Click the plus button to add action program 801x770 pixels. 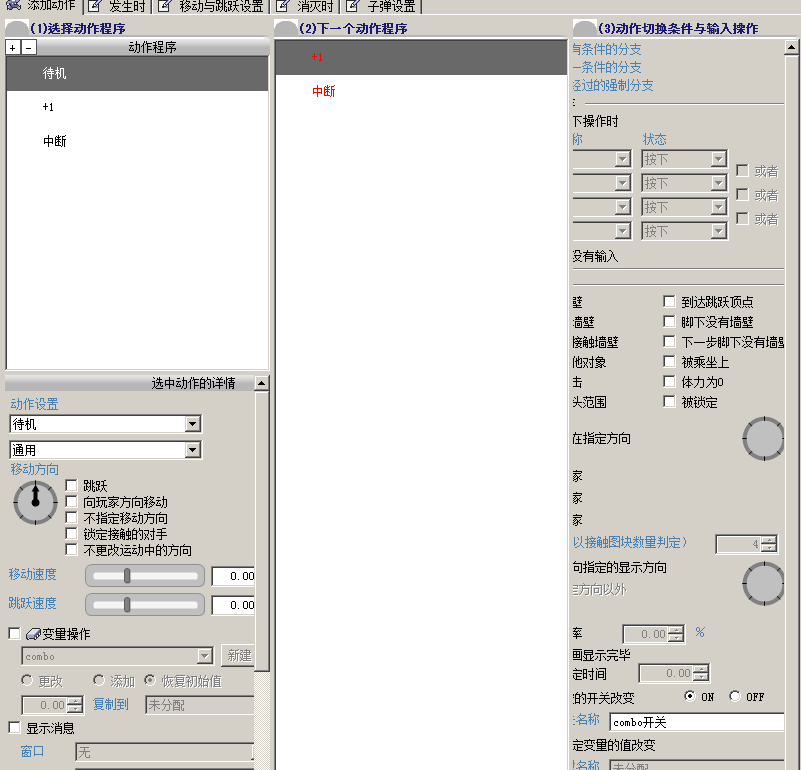pyautogui.click(x=13, y=48)
